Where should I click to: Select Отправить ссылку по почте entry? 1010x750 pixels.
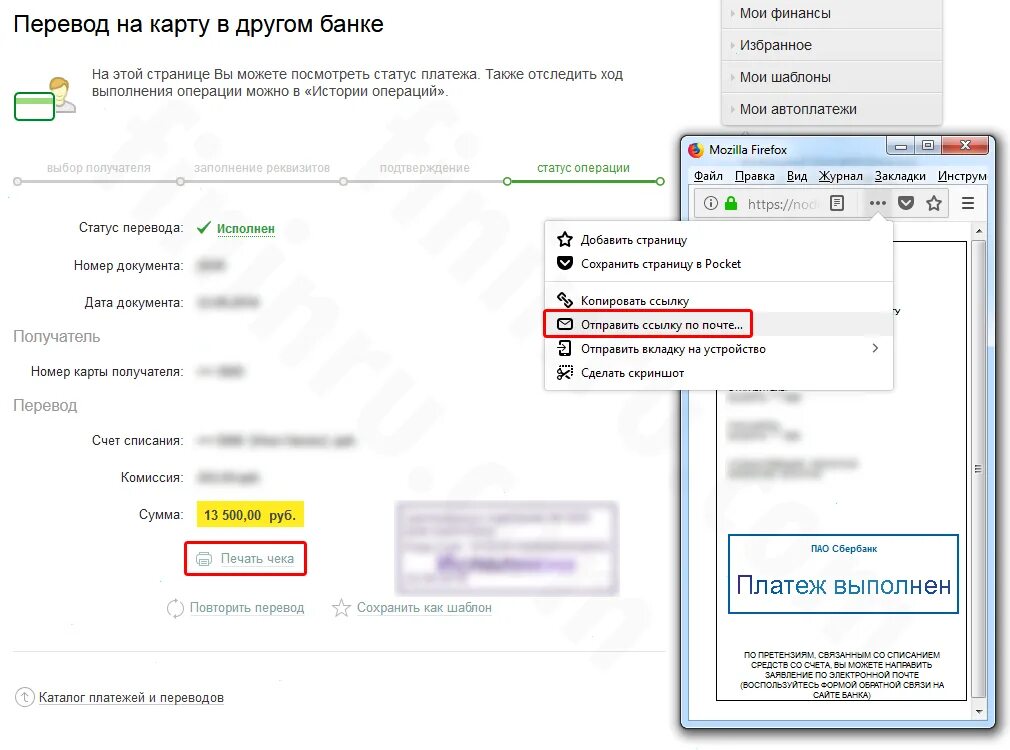[718, 325]
